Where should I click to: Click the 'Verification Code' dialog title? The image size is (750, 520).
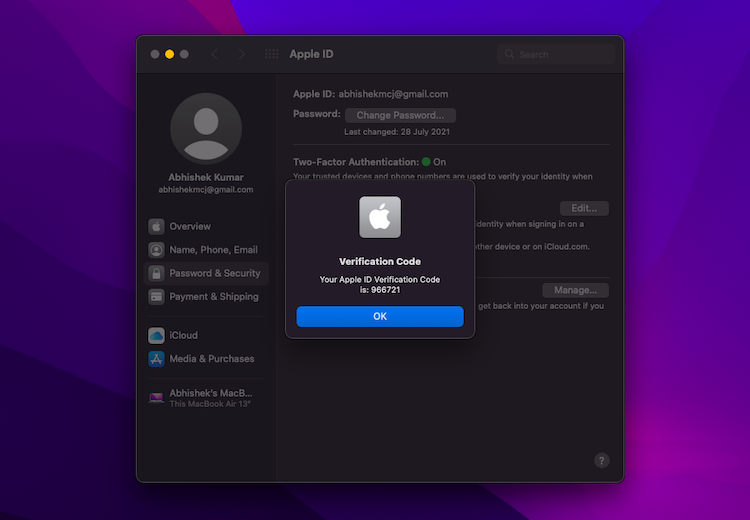380,262
